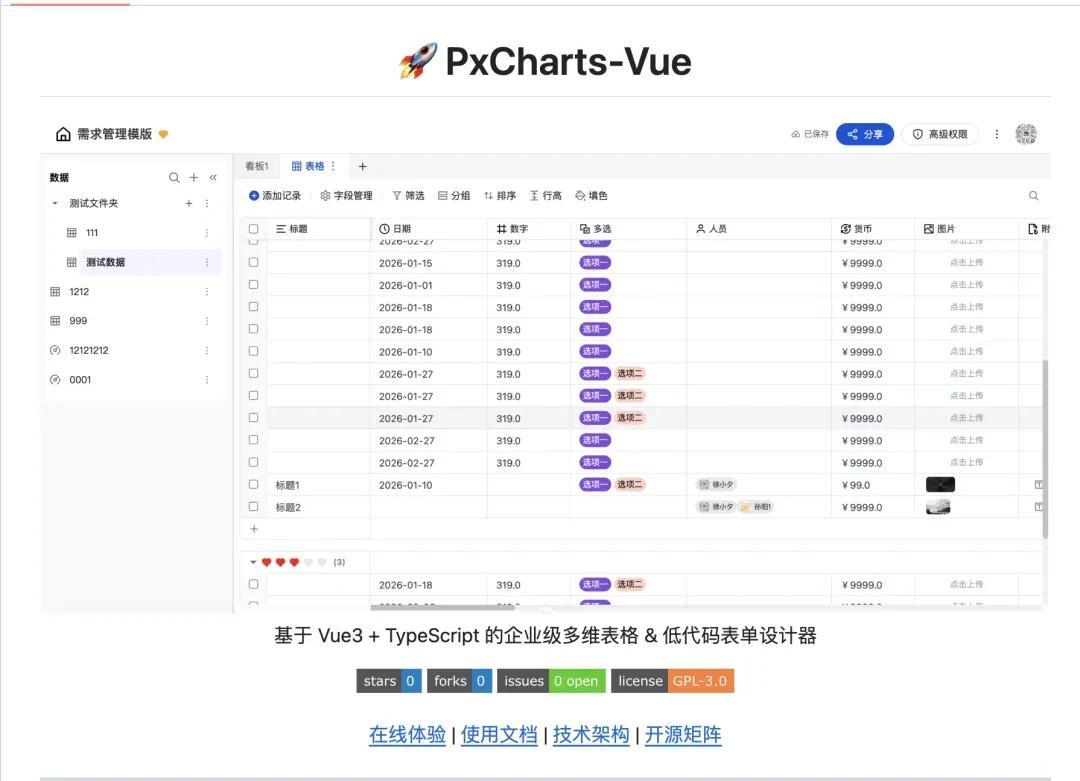Click the stars badge
The width and height of the screenshot is (1080, 781).
[388, 680]
